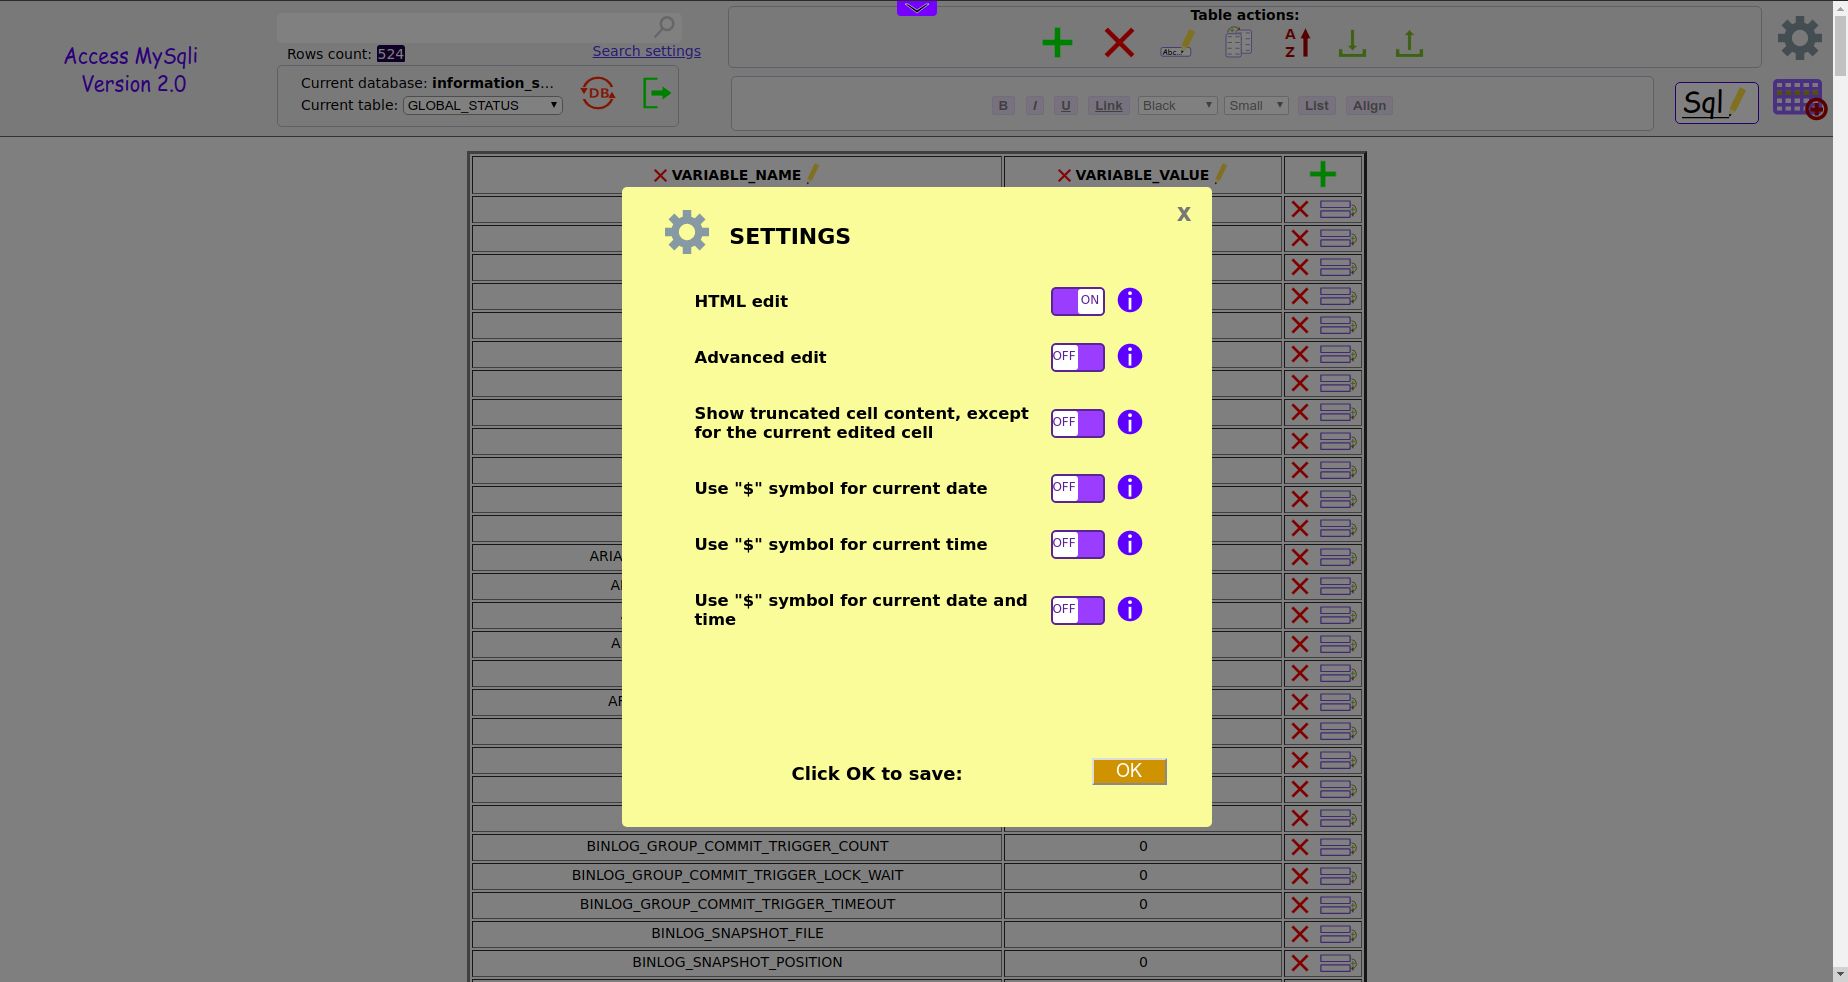The width and height of the screenshot is (1848, 982).
Task: Toggle "$" symbol for current date switch
Action: click(1077, 488)
